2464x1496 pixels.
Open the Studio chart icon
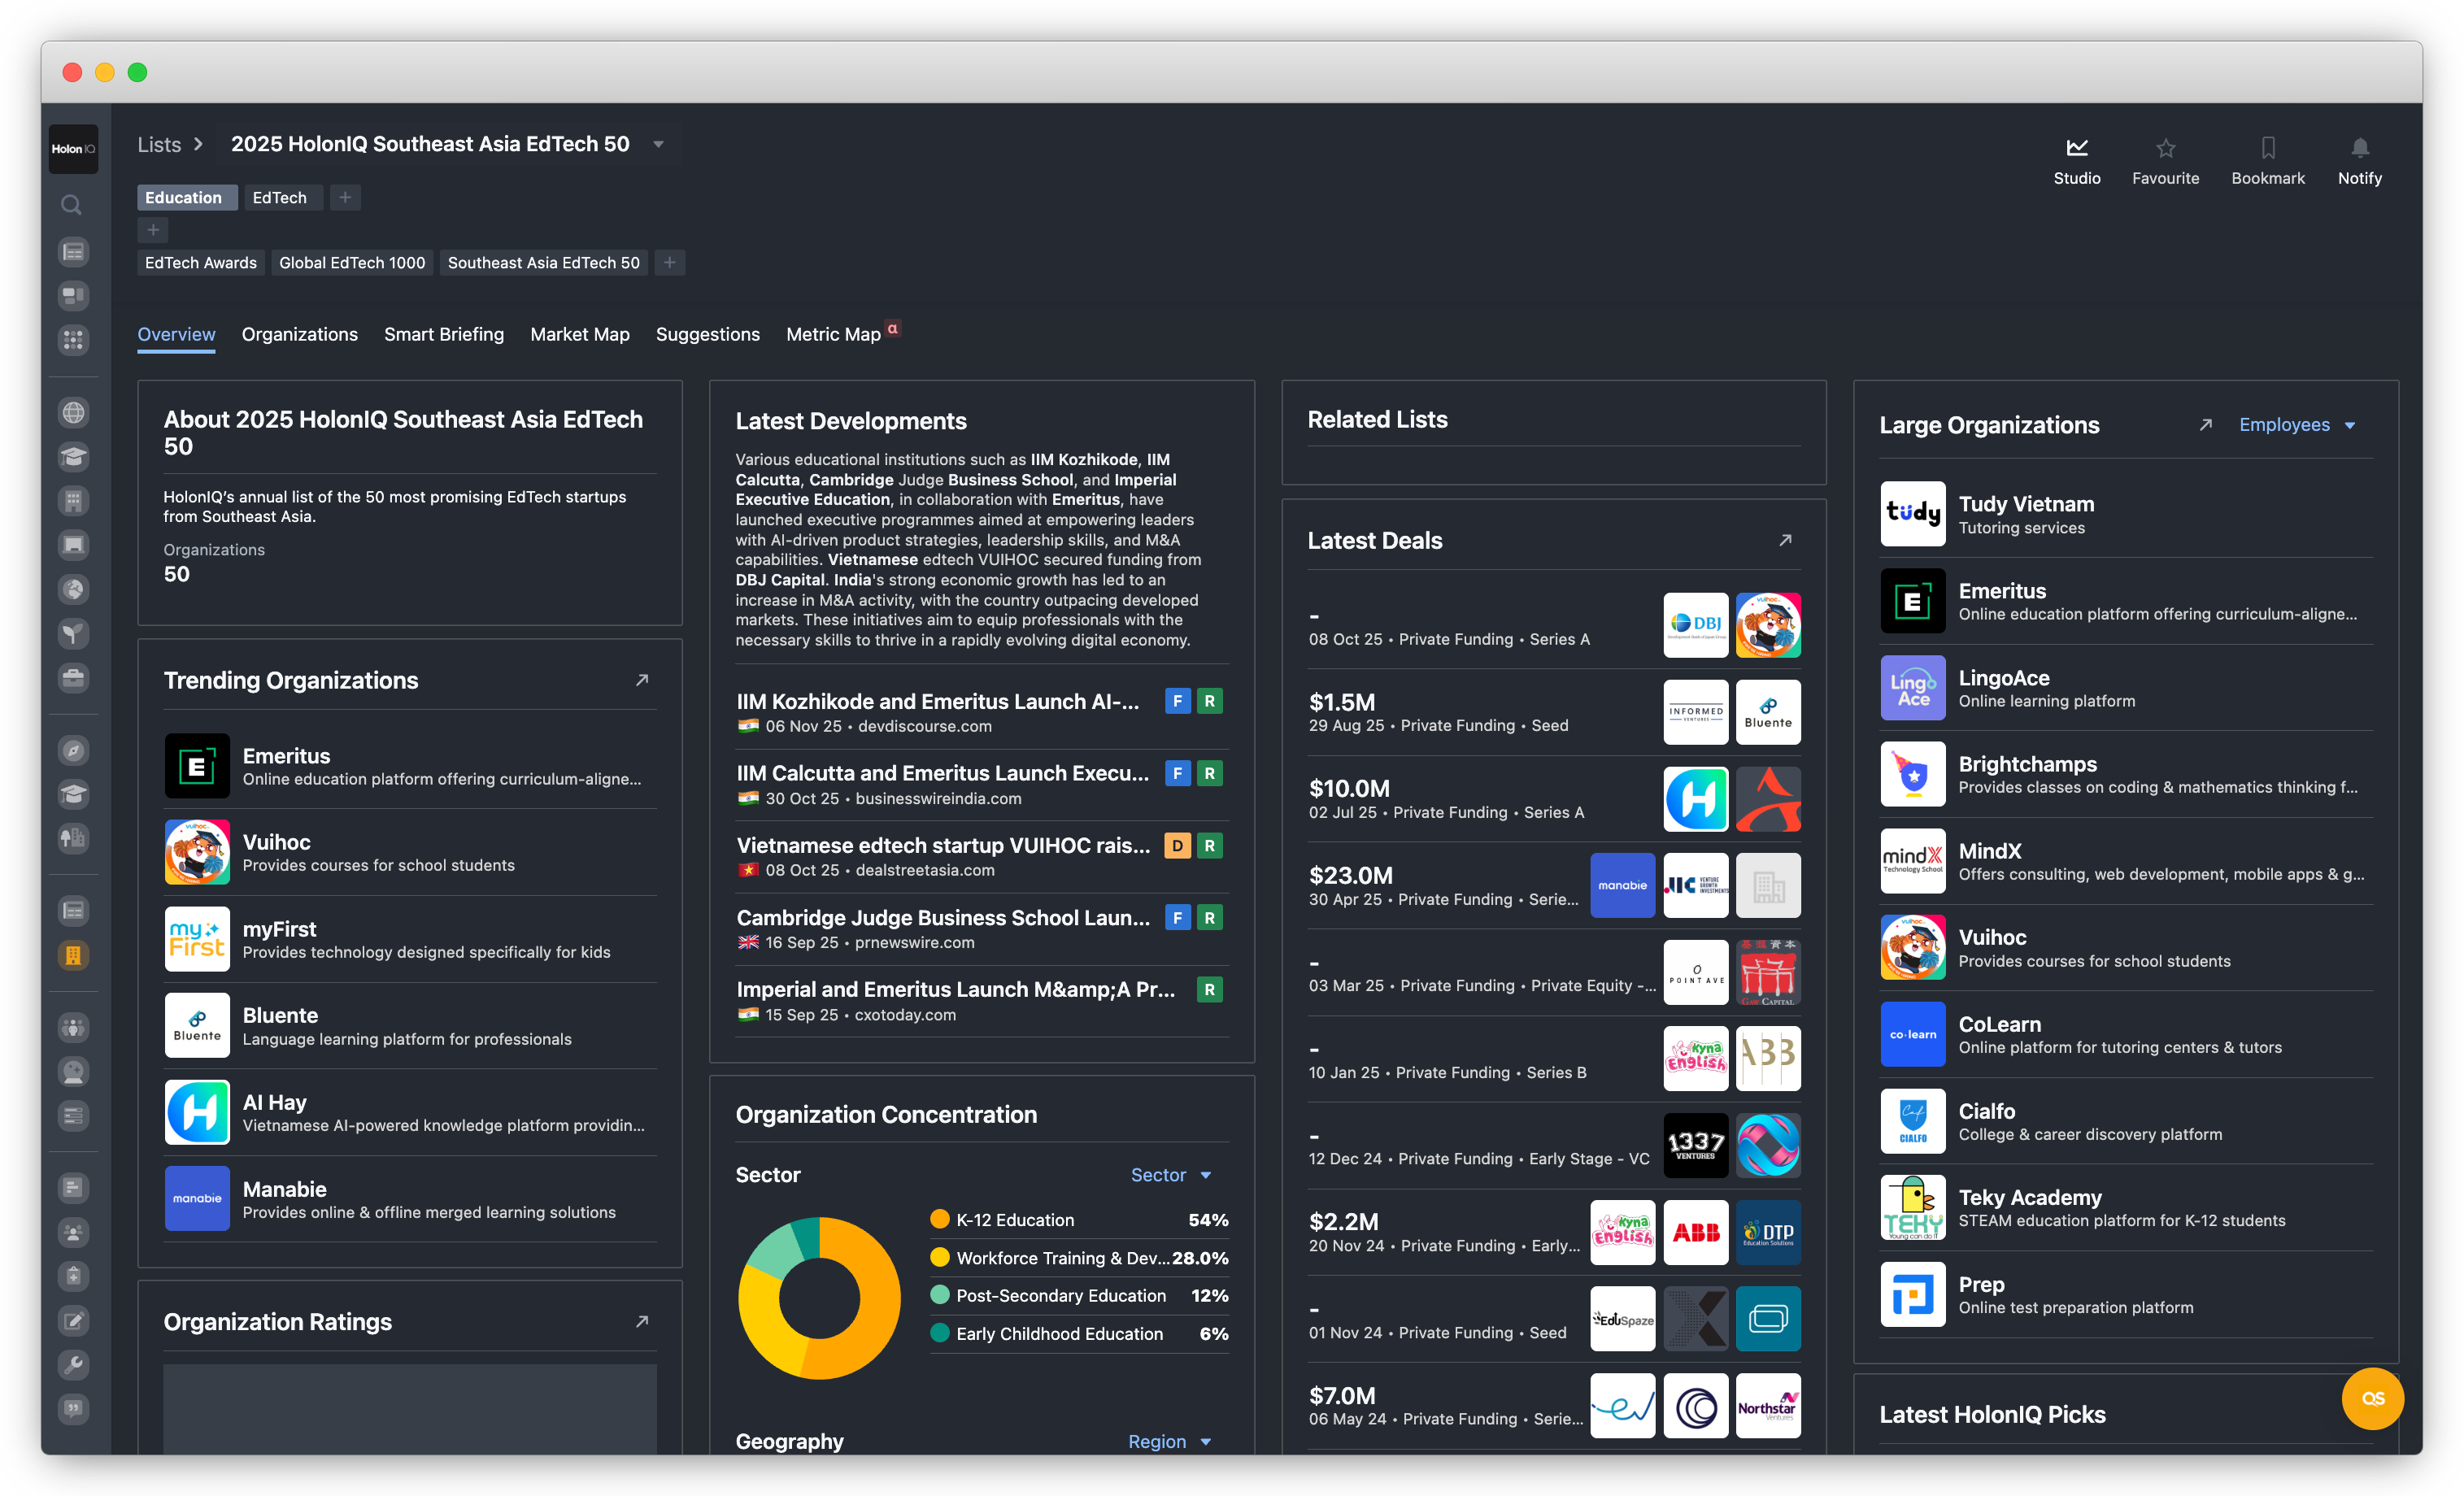2077,148
